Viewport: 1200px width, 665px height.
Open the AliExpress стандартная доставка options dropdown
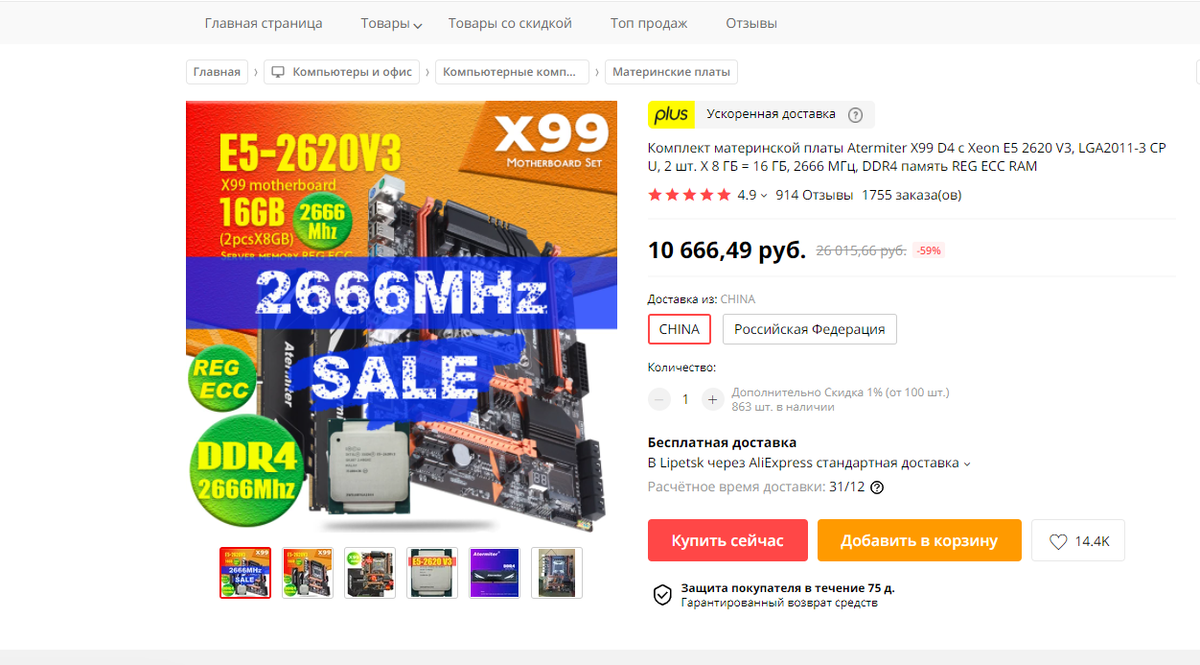tap(967, 464)
